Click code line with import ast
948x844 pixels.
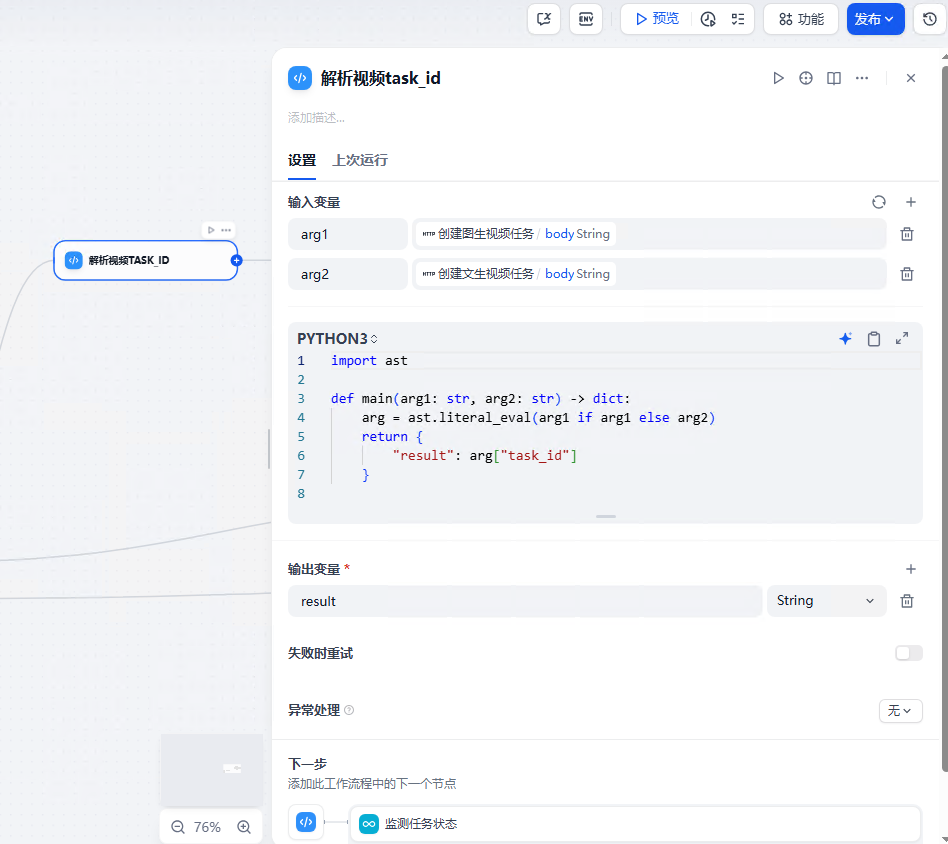[369, 361]
